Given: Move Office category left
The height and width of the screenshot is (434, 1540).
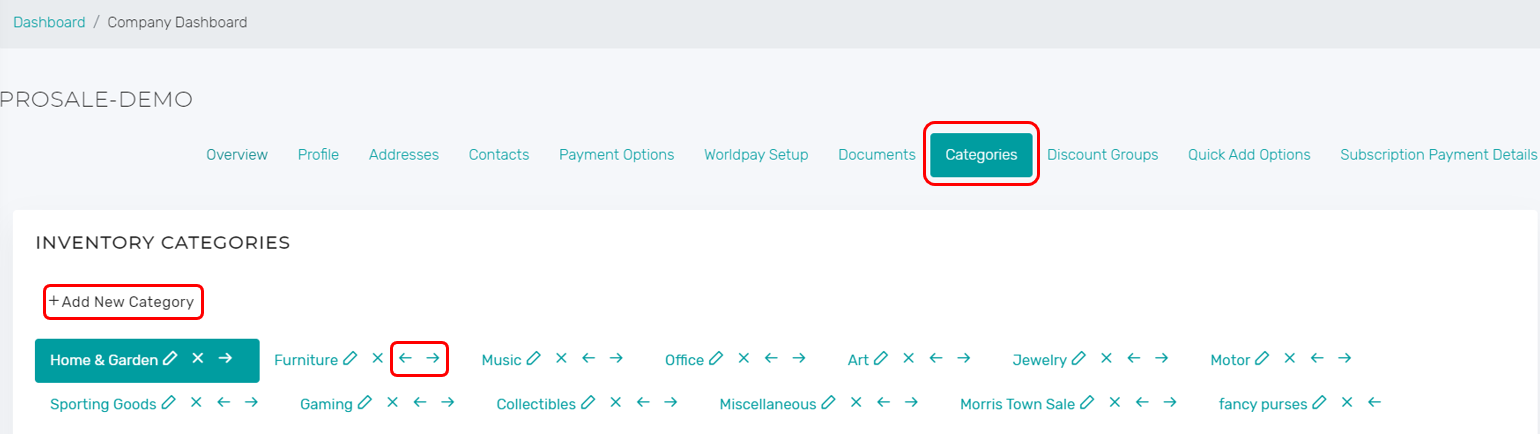Looking at the screenshot, I should click(x=771, y=358).
